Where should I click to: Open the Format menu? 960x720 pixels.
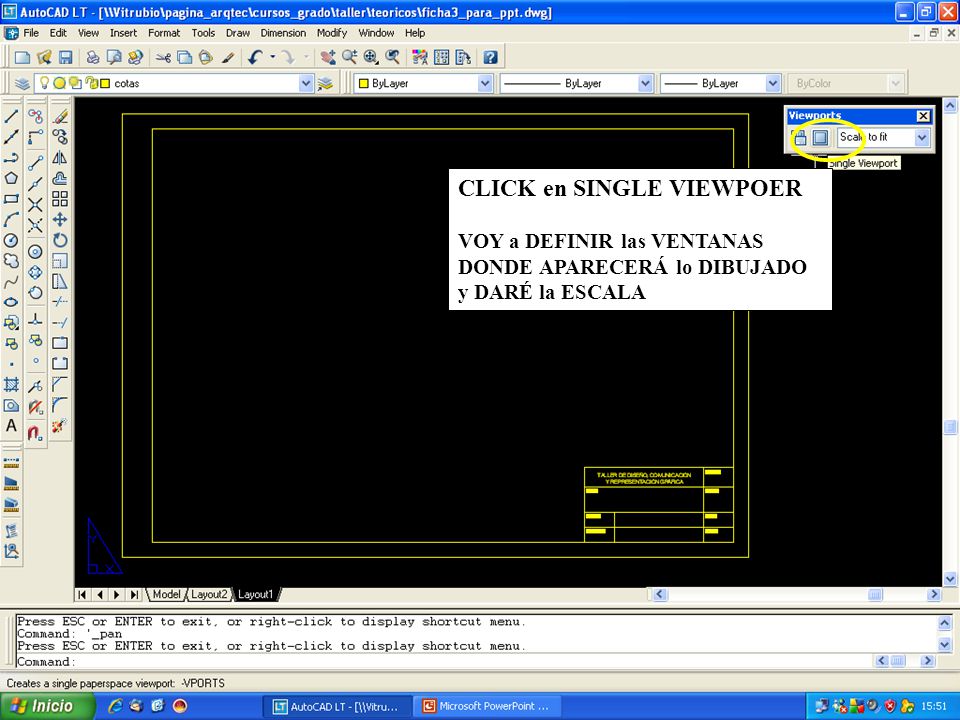tap(164, 33)
